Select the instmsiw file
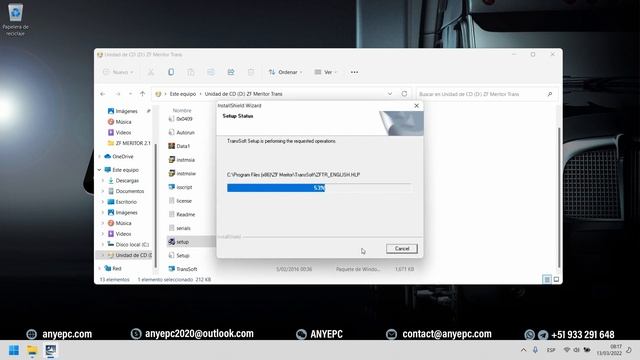The image size is (640, 360). tap(186, 173)
